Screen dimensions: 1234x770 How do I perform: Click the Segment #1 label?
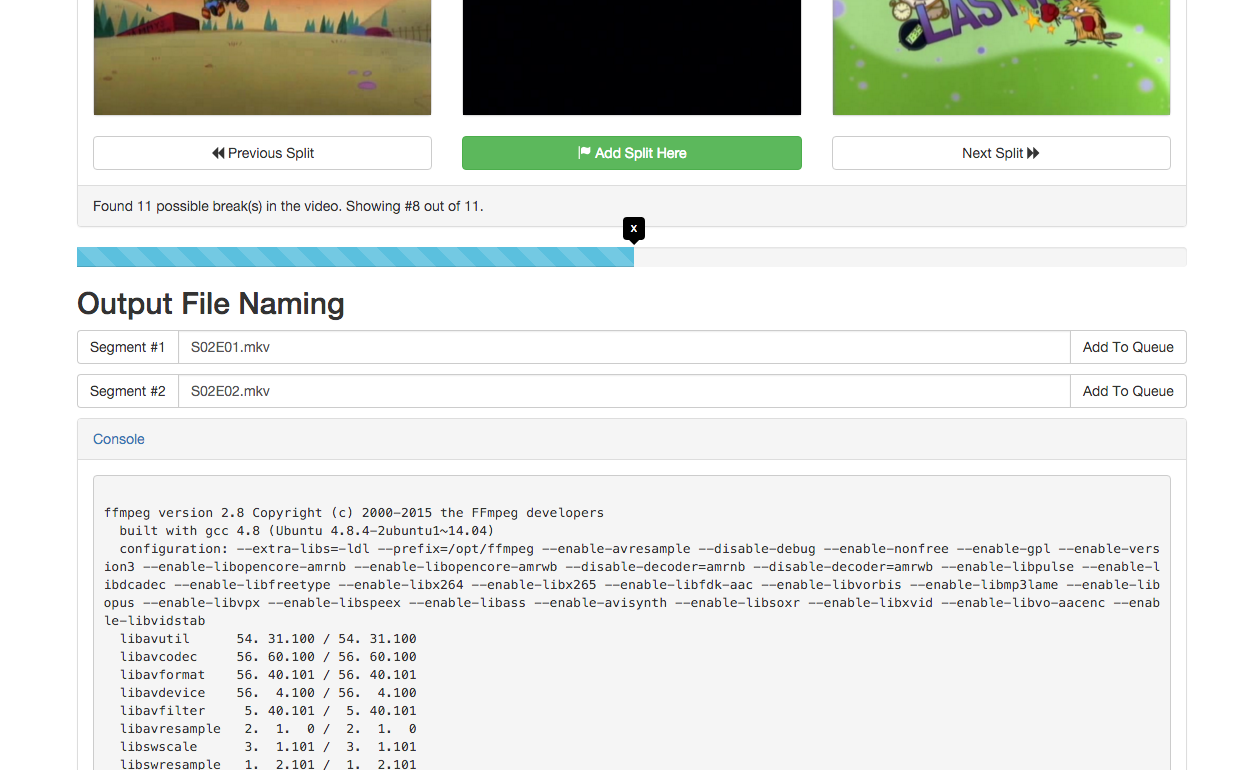click(x=127, y=347)
